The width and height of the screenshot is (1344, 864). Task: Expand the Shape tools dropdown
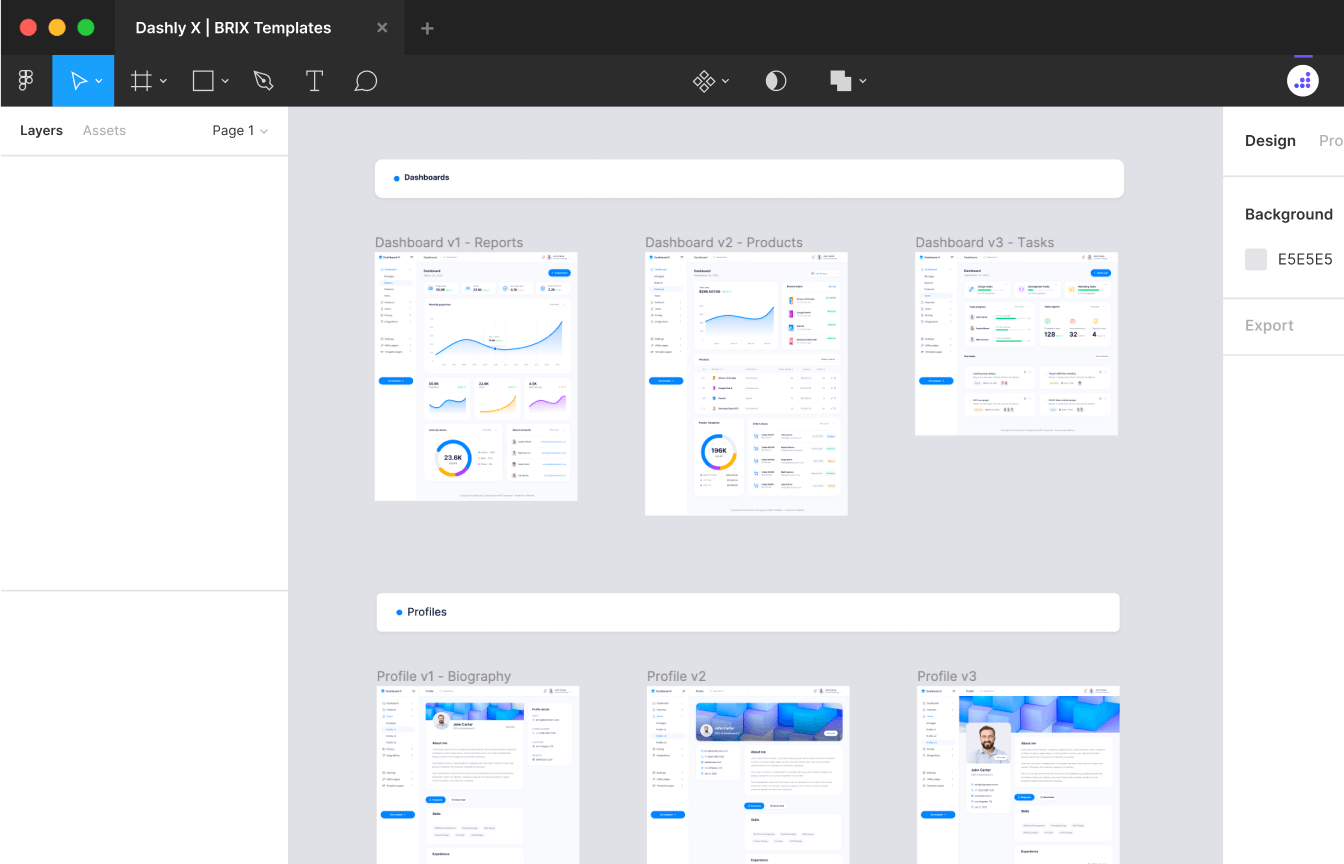coord(224,80)
